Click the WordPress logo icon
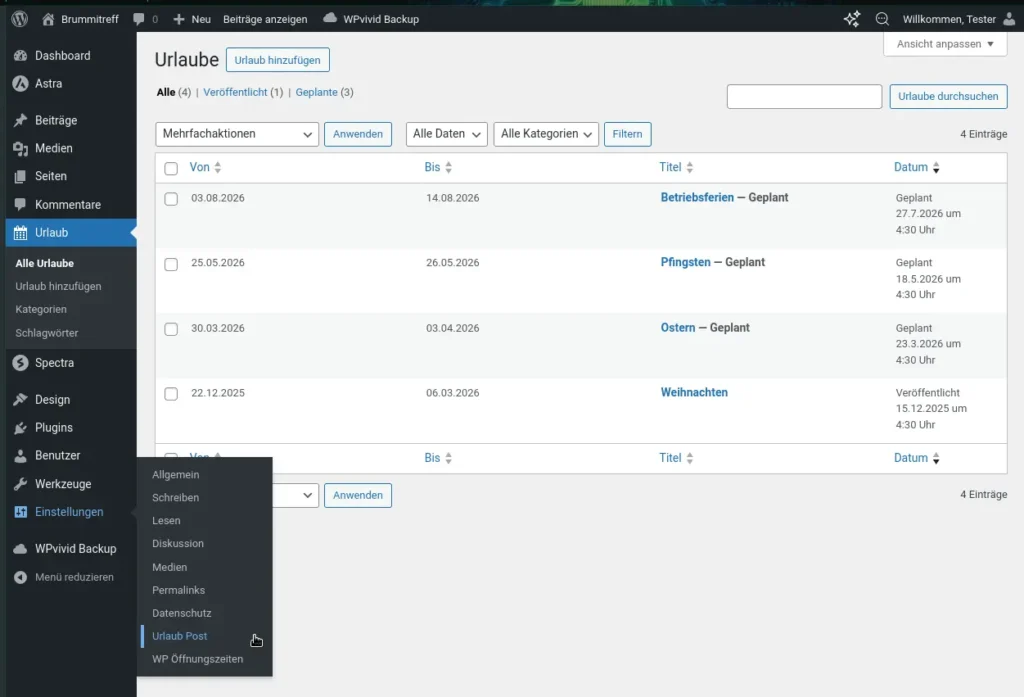1024x697 pixels. click(x=20, y=19)
